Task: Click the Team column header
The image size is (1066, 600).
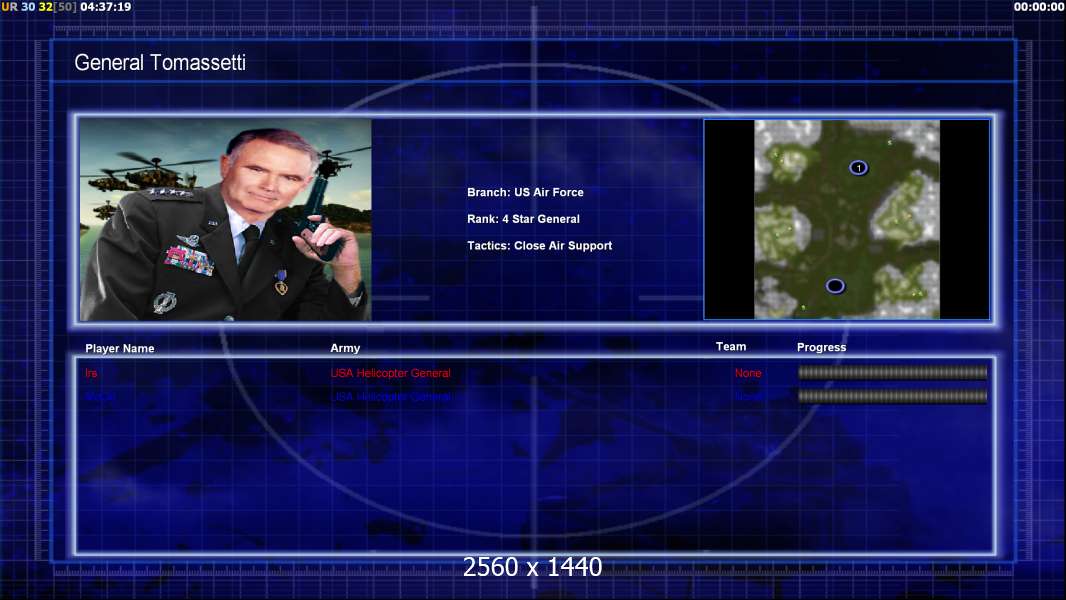Action: [731, 347]
